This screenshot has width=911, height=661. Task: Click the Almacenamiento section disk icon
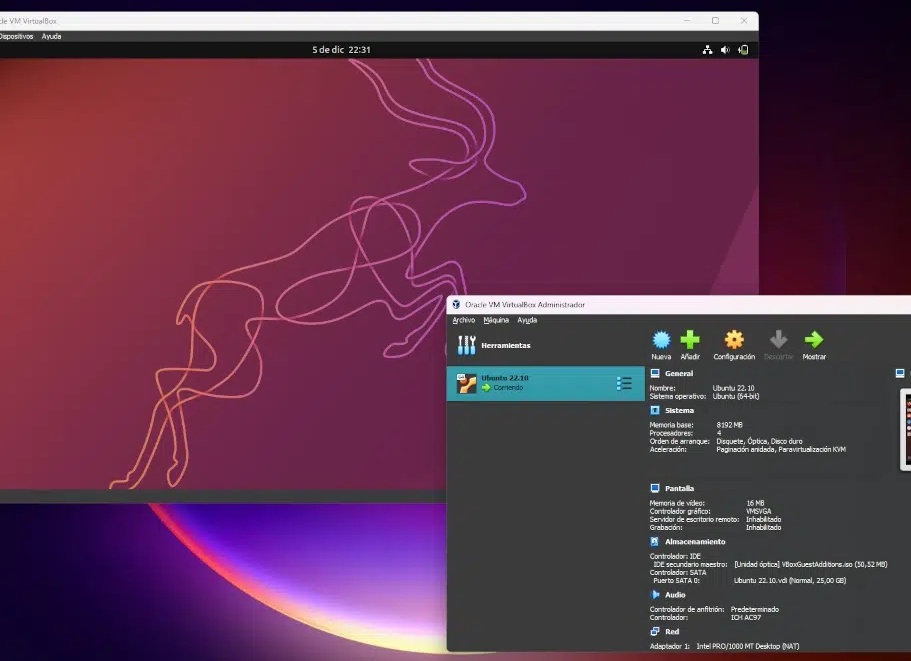[655, 541]
